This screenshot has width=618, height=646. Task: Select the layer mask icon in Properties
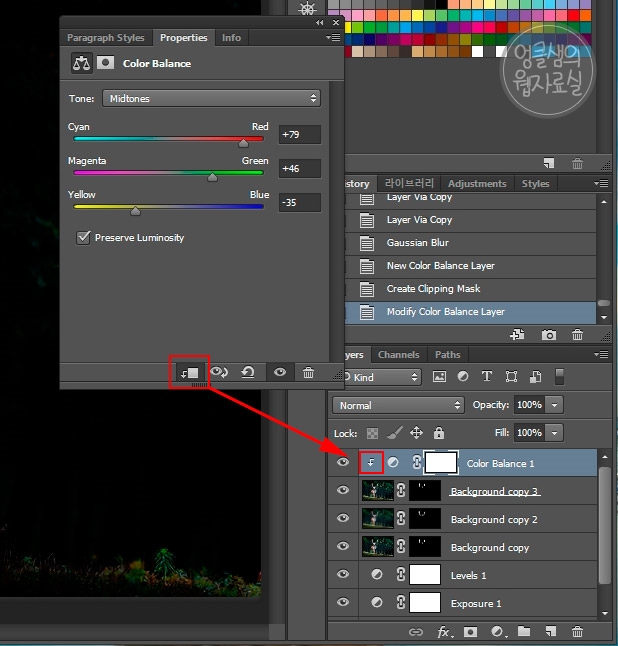pos(105,63)
